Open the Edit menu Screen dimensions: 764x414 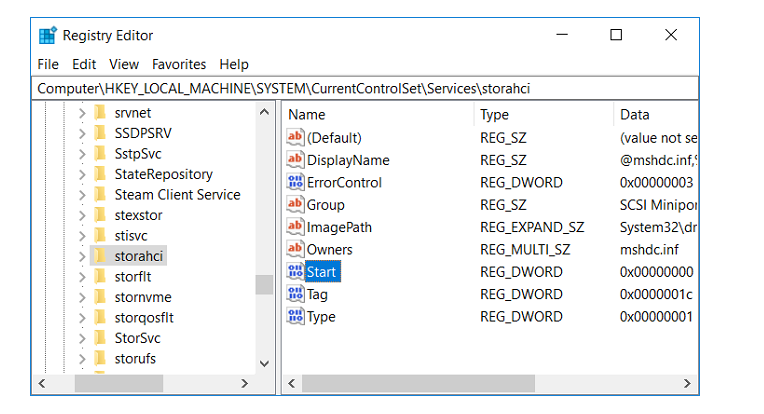(84, 64)
